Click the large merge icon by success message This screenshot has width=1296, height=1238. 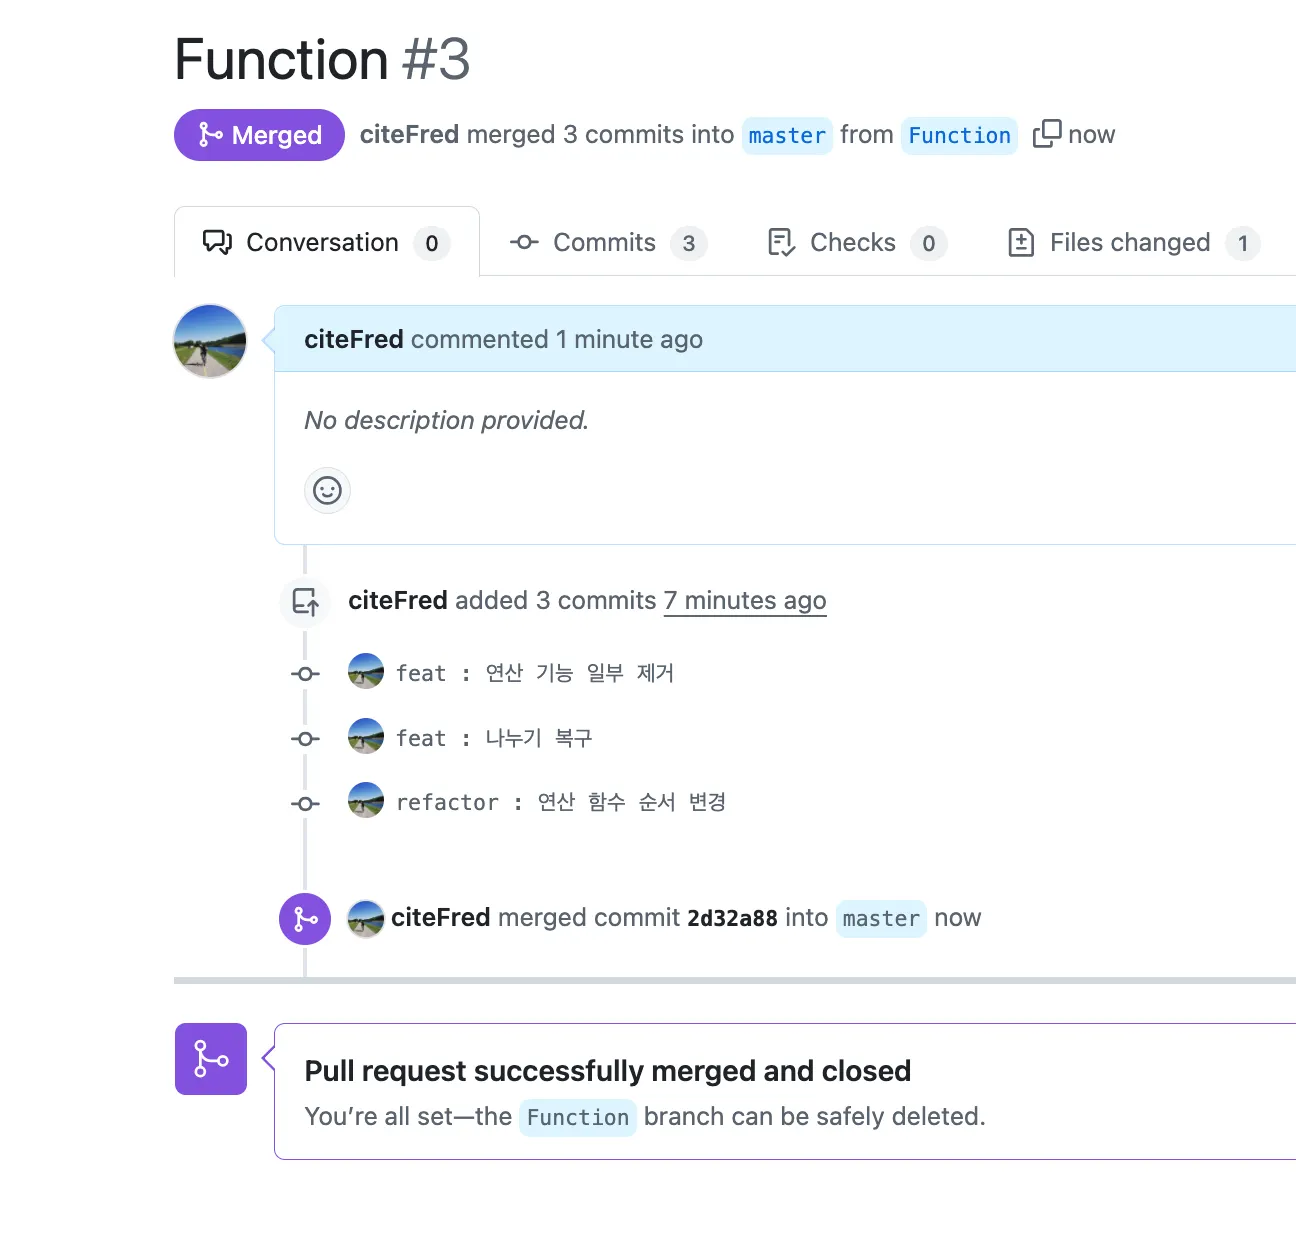(211, 1058)
